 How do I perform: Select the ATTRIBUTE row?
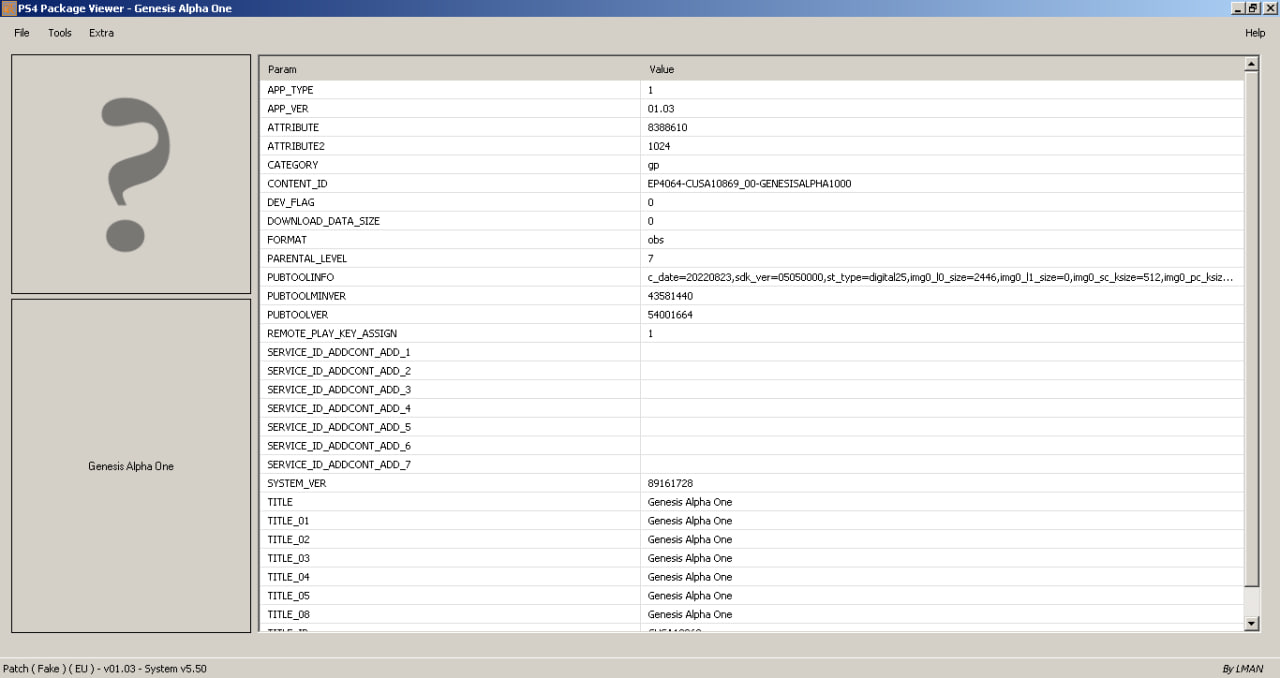point(752,127)
